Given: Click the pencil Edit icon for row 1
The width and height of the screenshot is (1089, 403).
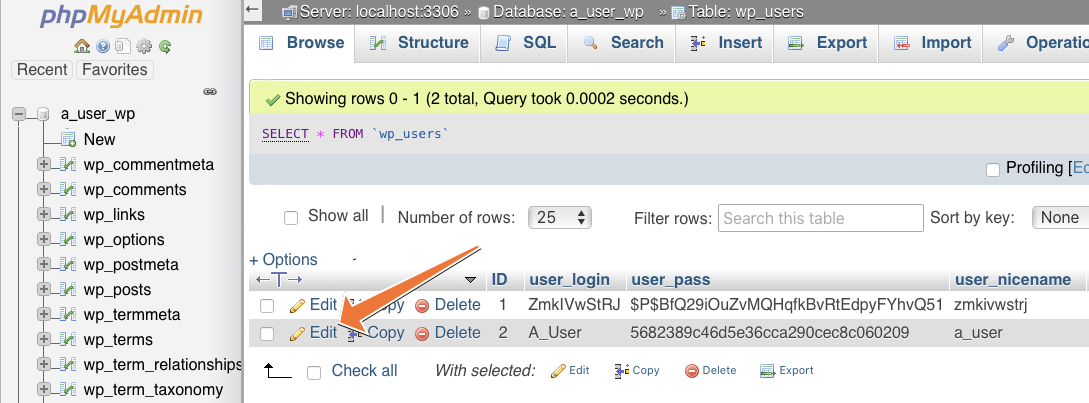Looking at the screenshot, I should click(x=297, y=305).
